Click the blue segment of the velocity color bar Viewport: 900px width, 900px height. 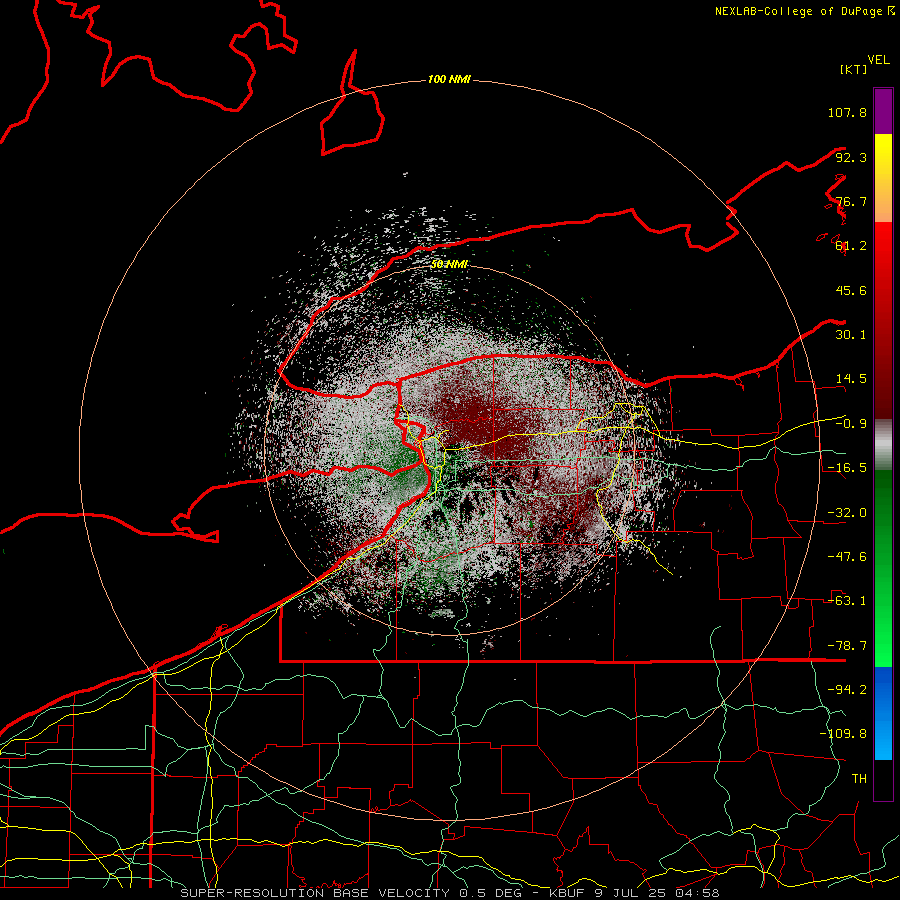click(883, 713)
